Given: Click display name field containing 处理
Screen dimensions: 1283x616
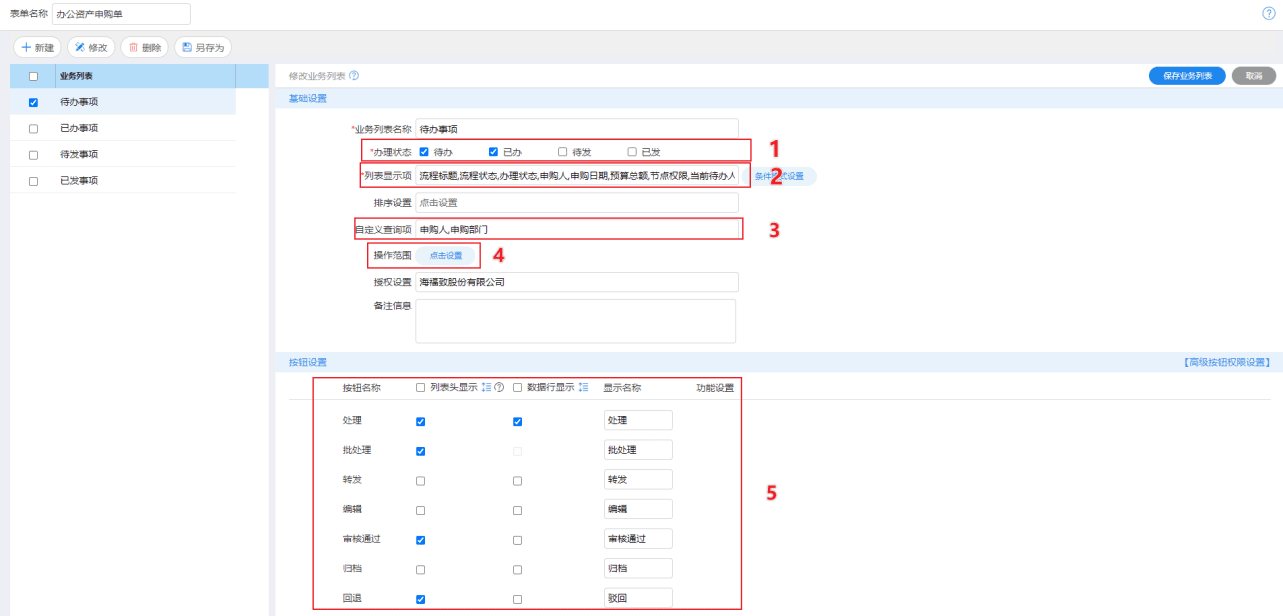Looking at the screenshot, I should [x=638, y=421].
